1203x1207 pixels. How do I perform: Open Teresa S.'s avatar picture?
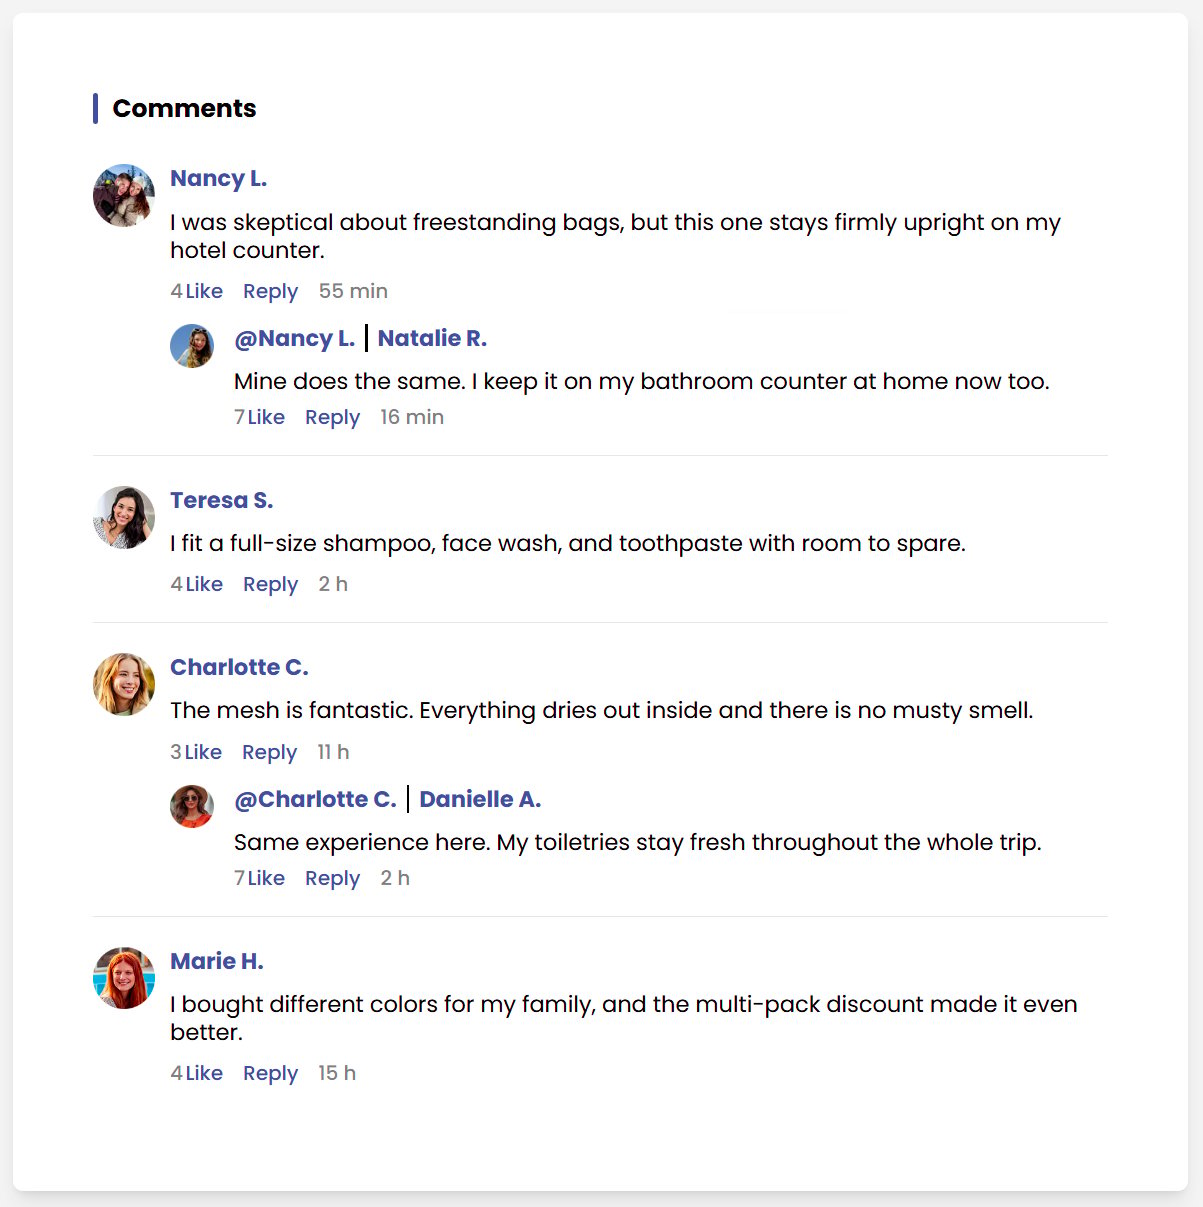[124, 518]
